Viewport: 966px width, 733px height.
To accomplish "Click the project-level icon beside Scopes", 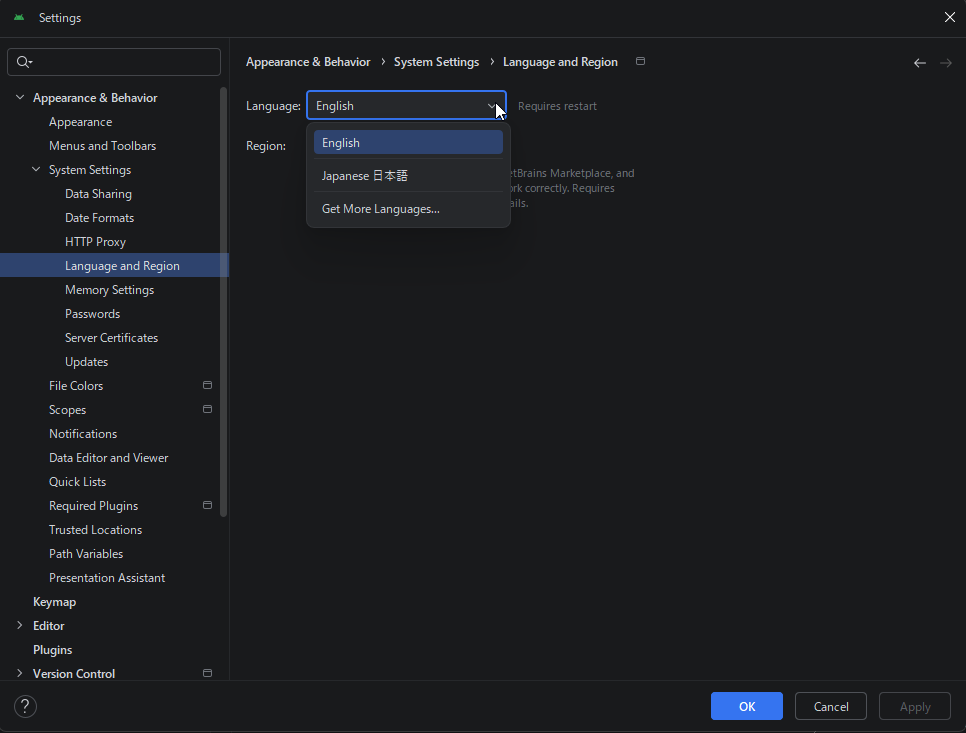I will (207, 409).
